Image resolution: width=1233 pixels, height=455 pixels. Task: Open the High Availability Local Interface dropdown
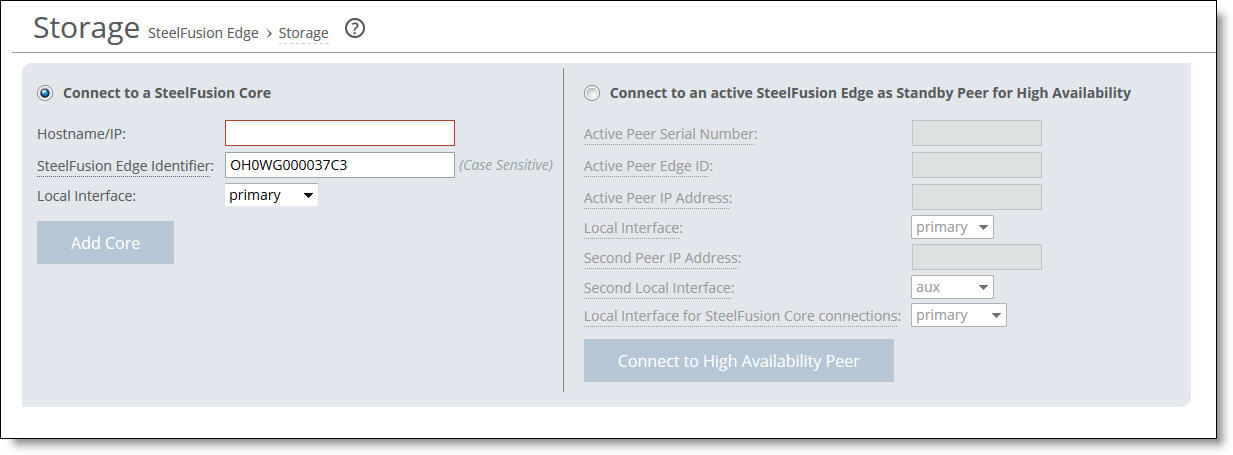953,227
